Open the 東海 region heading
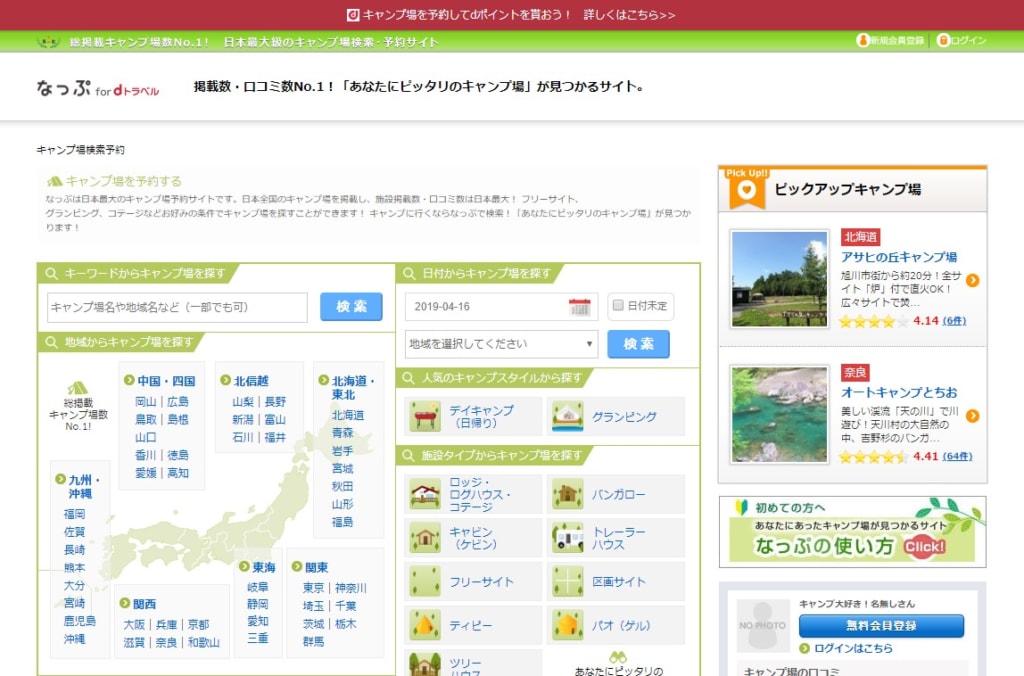The height and width of the screenshot is (676, 1024). point(264,568)
